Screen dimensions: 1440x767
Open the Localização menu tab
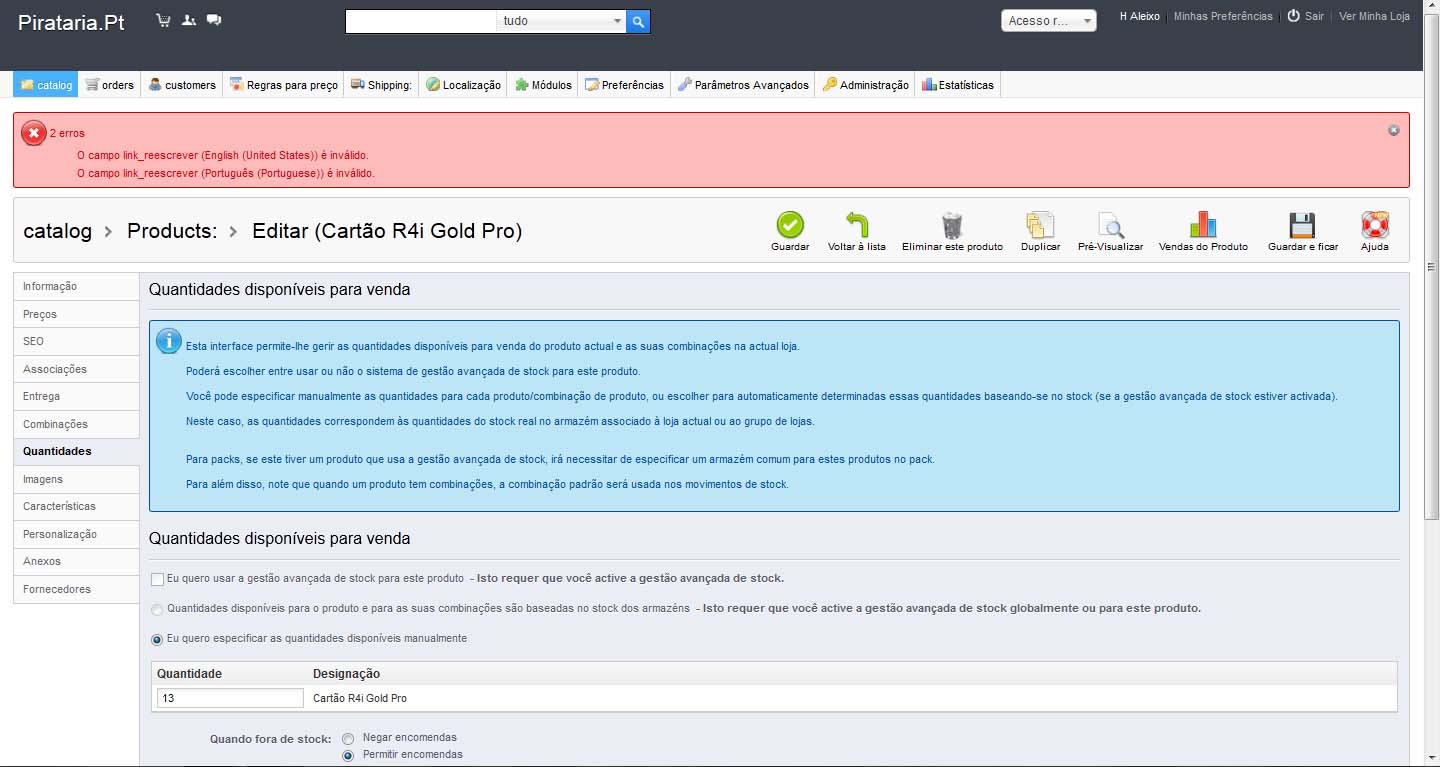463,85
